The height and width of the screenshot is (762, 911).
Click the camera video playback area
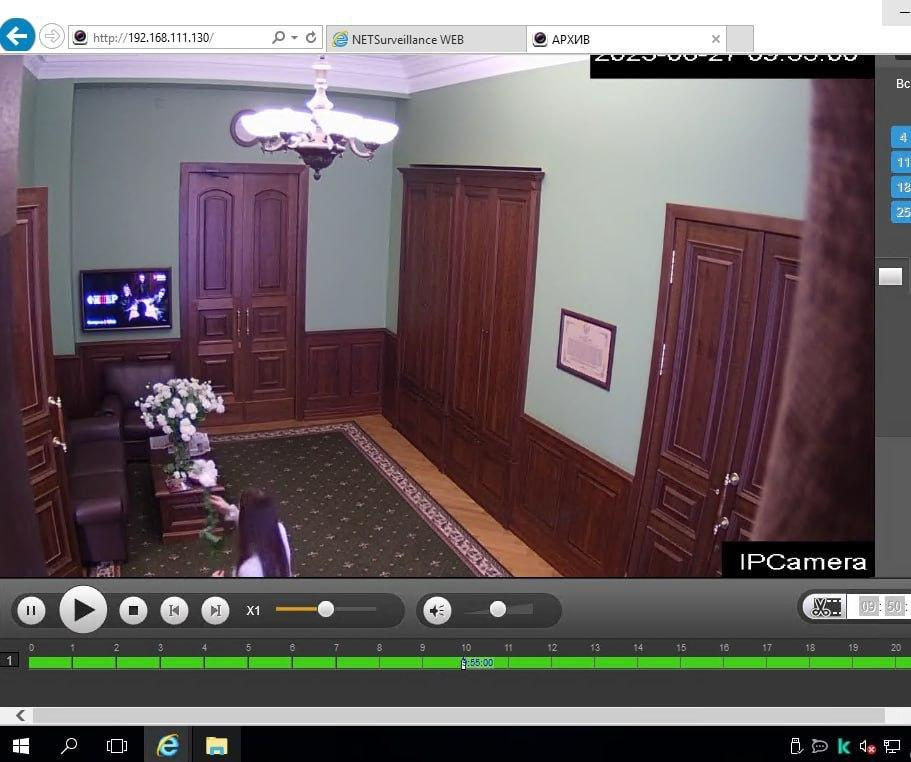click(437, 316)
